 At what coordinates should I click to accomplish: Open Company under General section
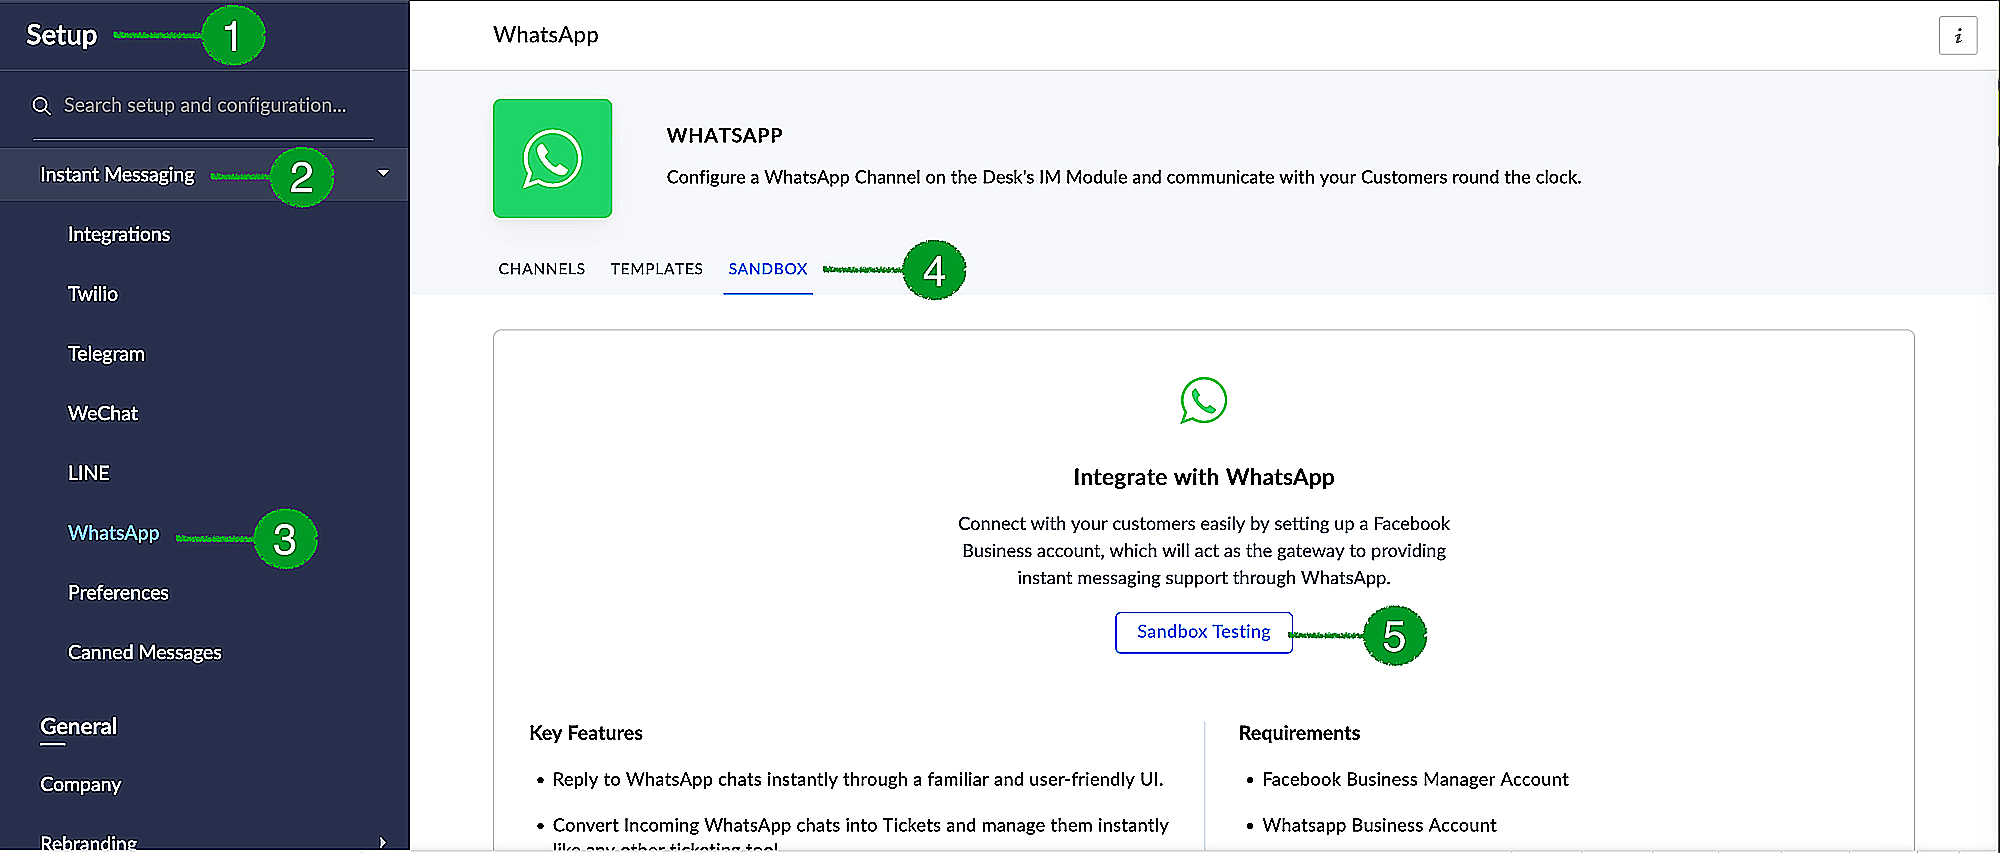tap(81, 785)
